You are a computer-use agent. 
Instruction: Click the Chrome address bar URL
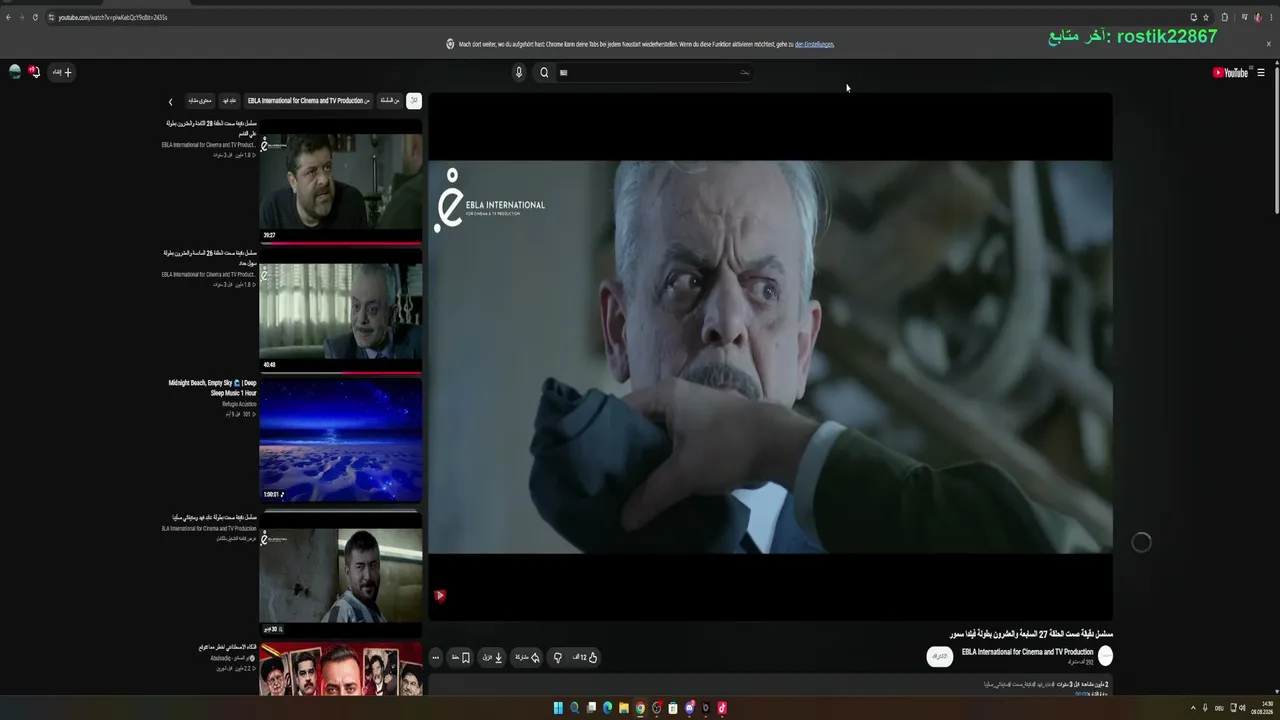113,17
